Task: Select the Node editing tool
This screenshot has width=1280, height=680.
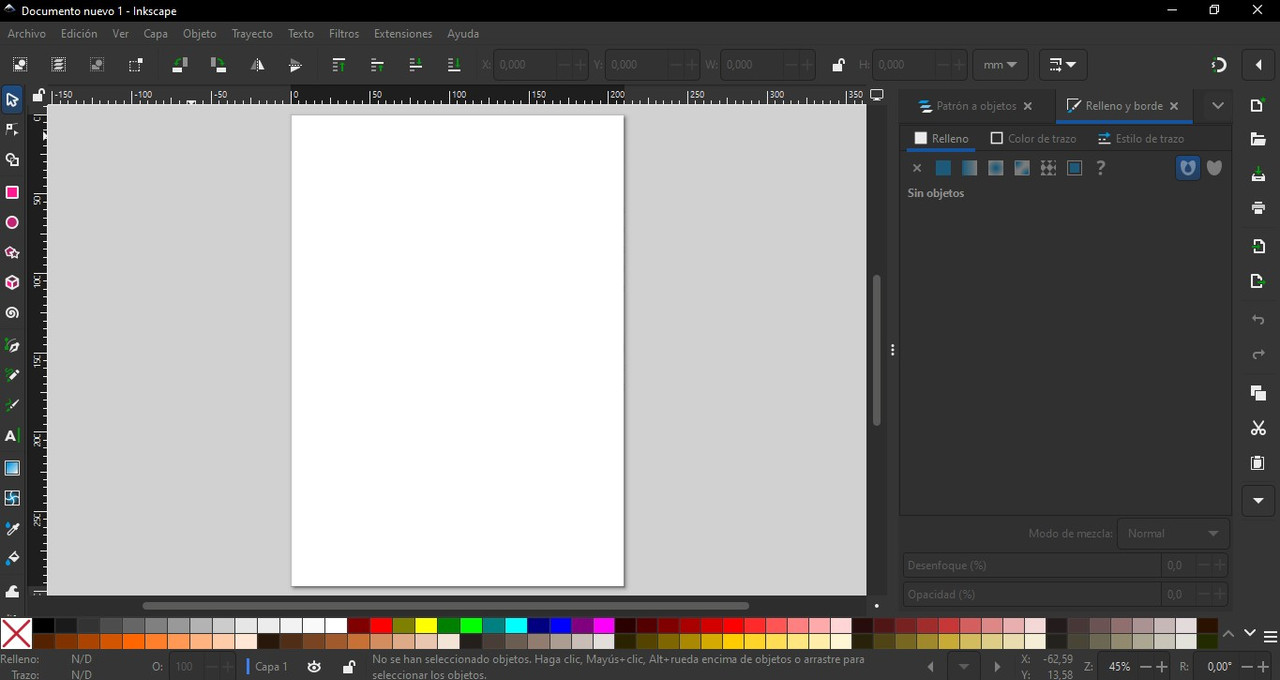Action: tap(12, 130)
